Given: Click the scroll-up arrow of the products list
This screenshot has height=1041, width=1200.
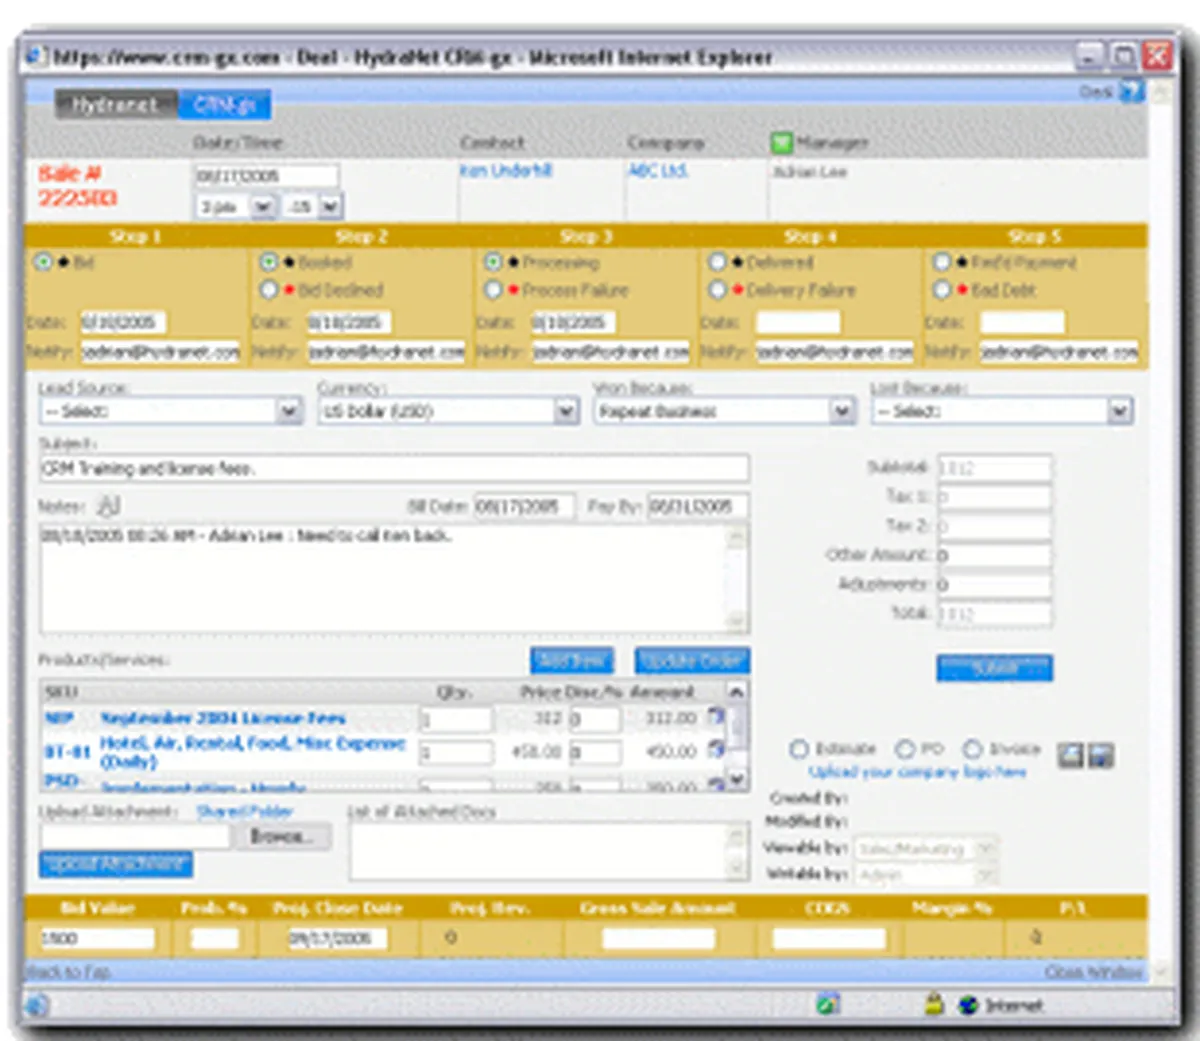Looking at the screenshot, I should (736, 691).
